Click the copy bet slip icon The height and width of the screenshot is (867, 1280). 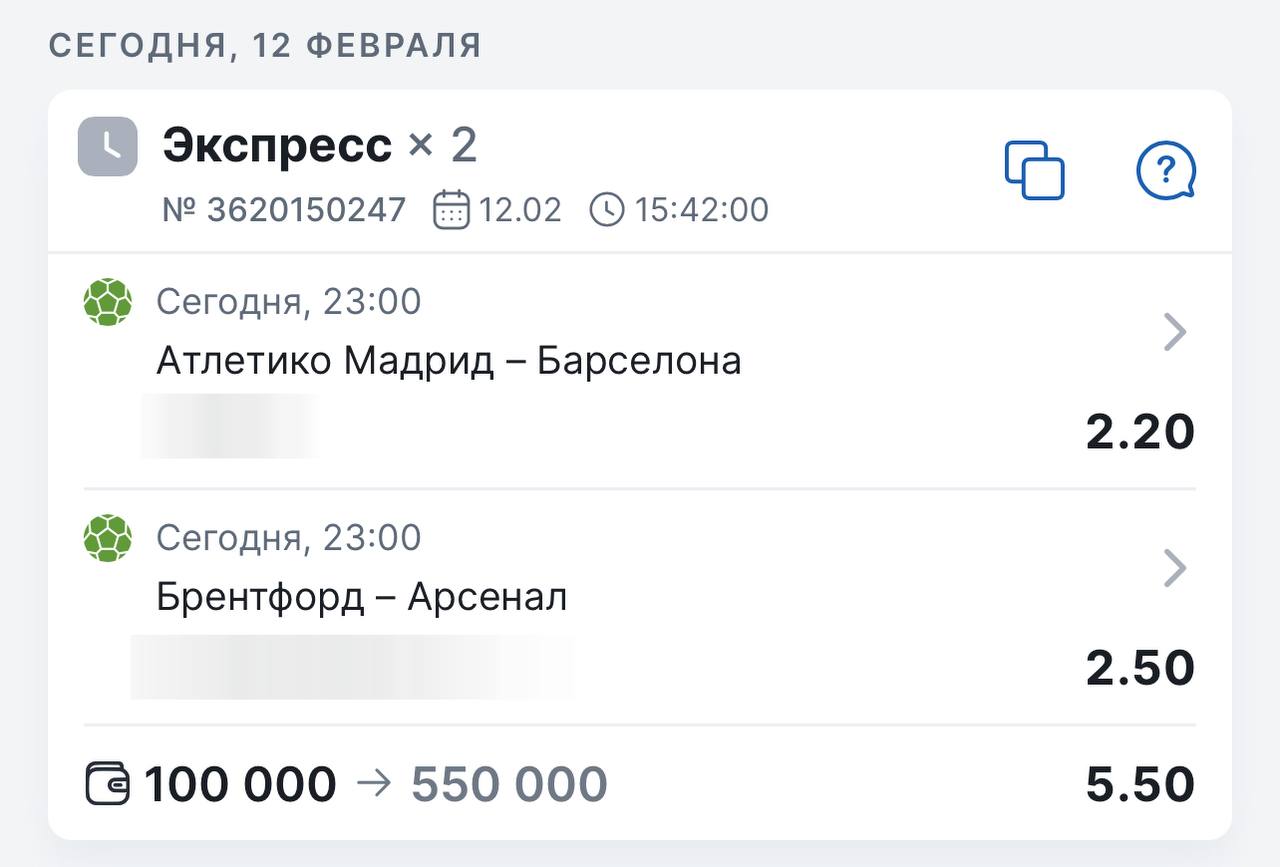click(1034, 171)
